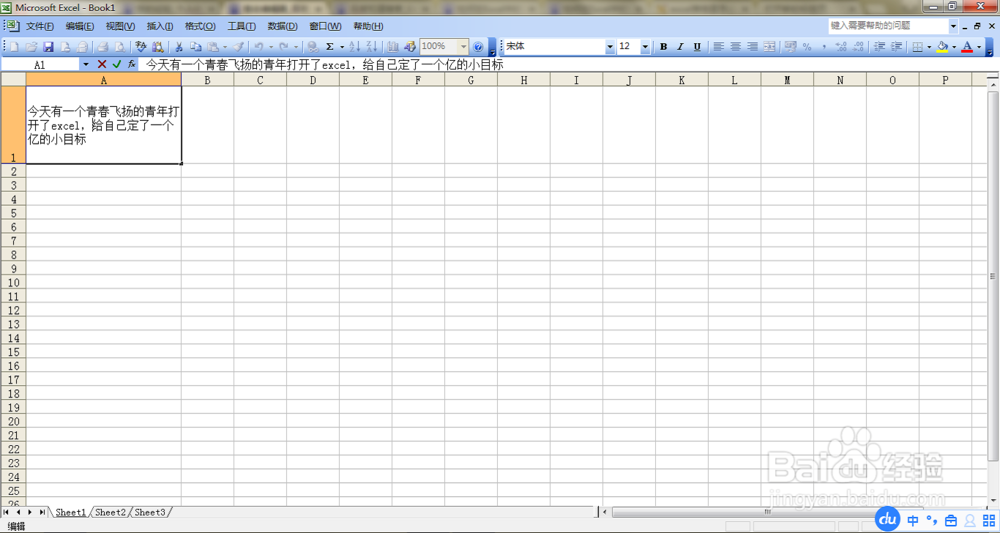Toggle Align Right for the cell
The height and width of the screenshot is (533, 1000).
(753, 47)
